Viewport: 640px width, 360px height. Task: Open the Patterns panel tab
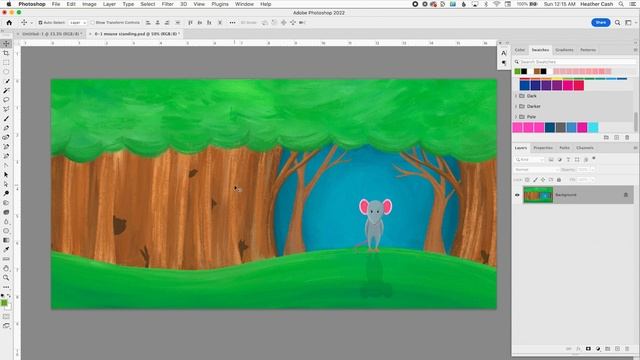pos(588,50)
